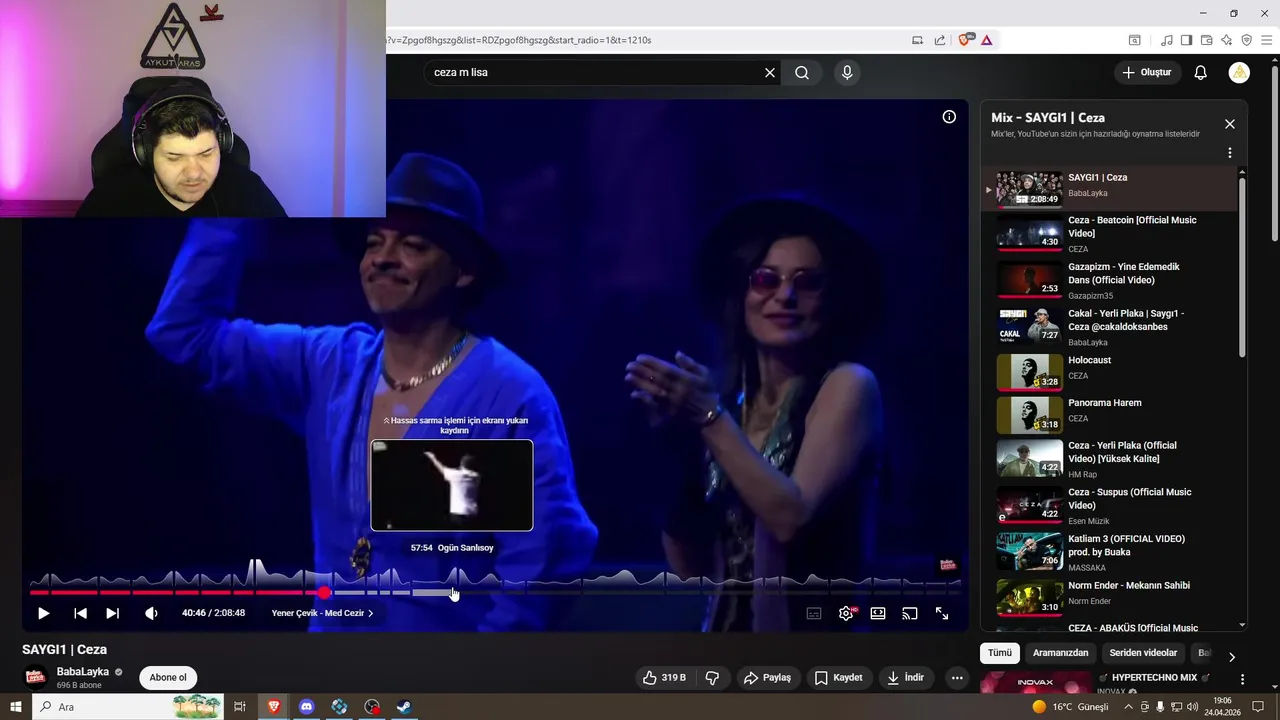The width and height of the screenshot is (1280, 720).
Task: Switch to theater mode view
Action: pos(878,613)
